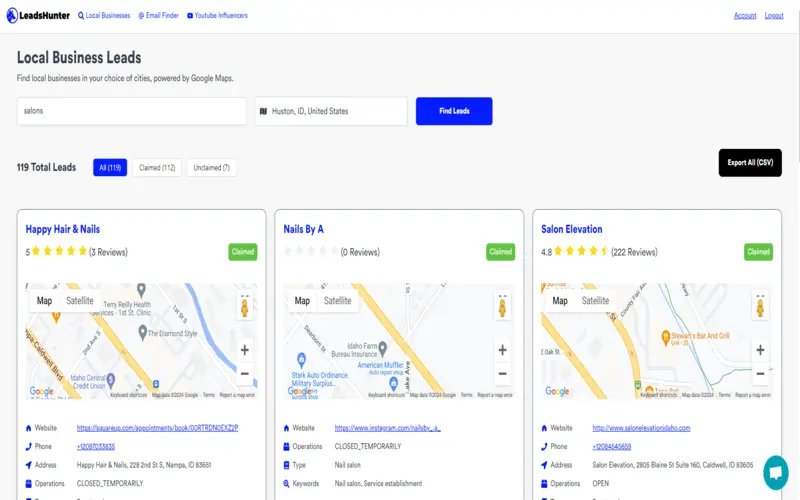Click Street View pegman on Happy Hair map
Image resolution: width=800 pixels, height=500 pixels.
244,307
